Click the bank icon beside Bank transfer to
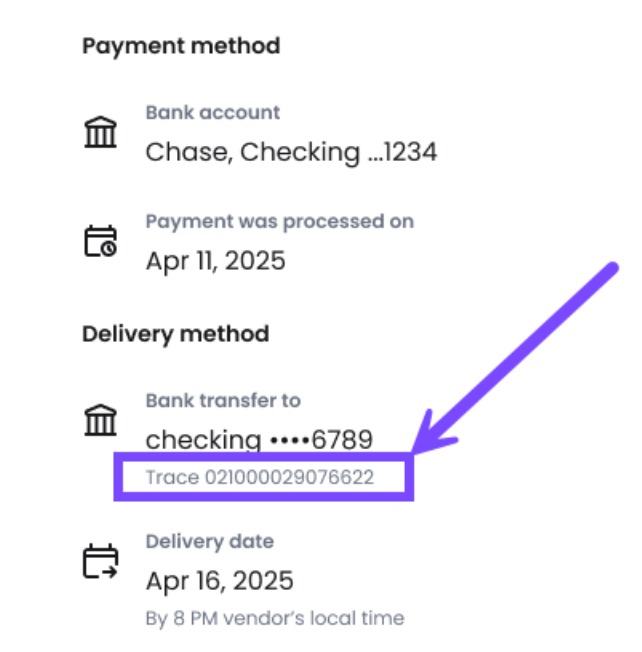642x652 pixels. click(x=100, y=420)
